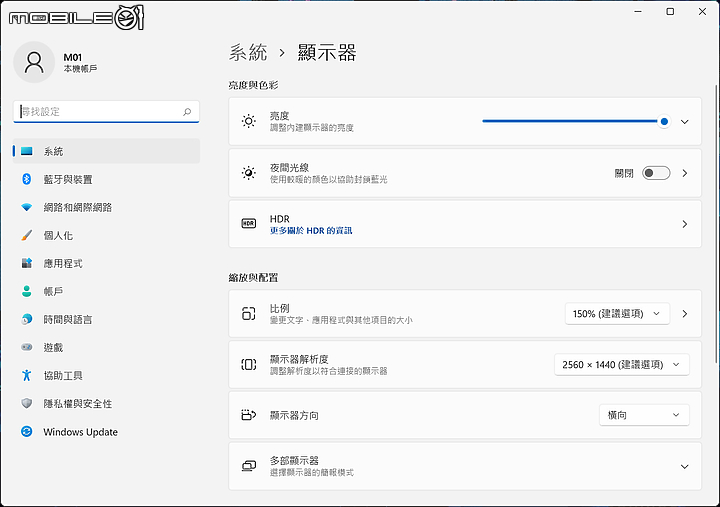Expand the 亮度 brightness options chevron
This screenshot has height=507, width=720.
[685, 122]
